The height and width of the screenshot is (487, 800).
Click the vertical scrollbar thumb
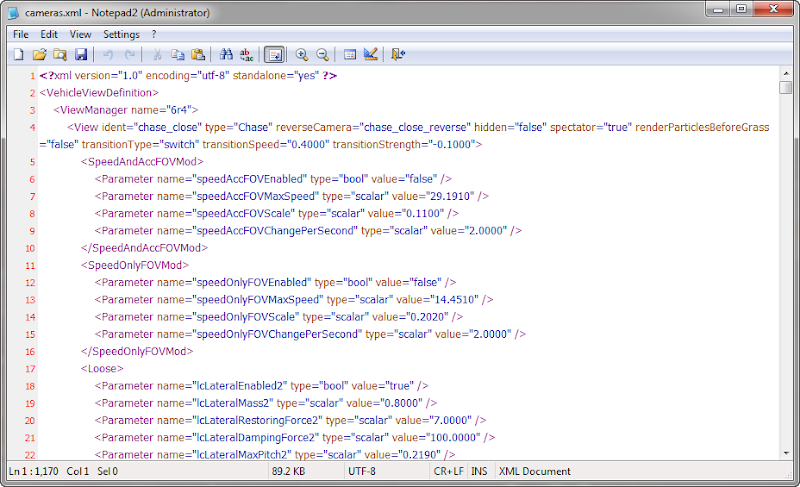tap(786, 87)
